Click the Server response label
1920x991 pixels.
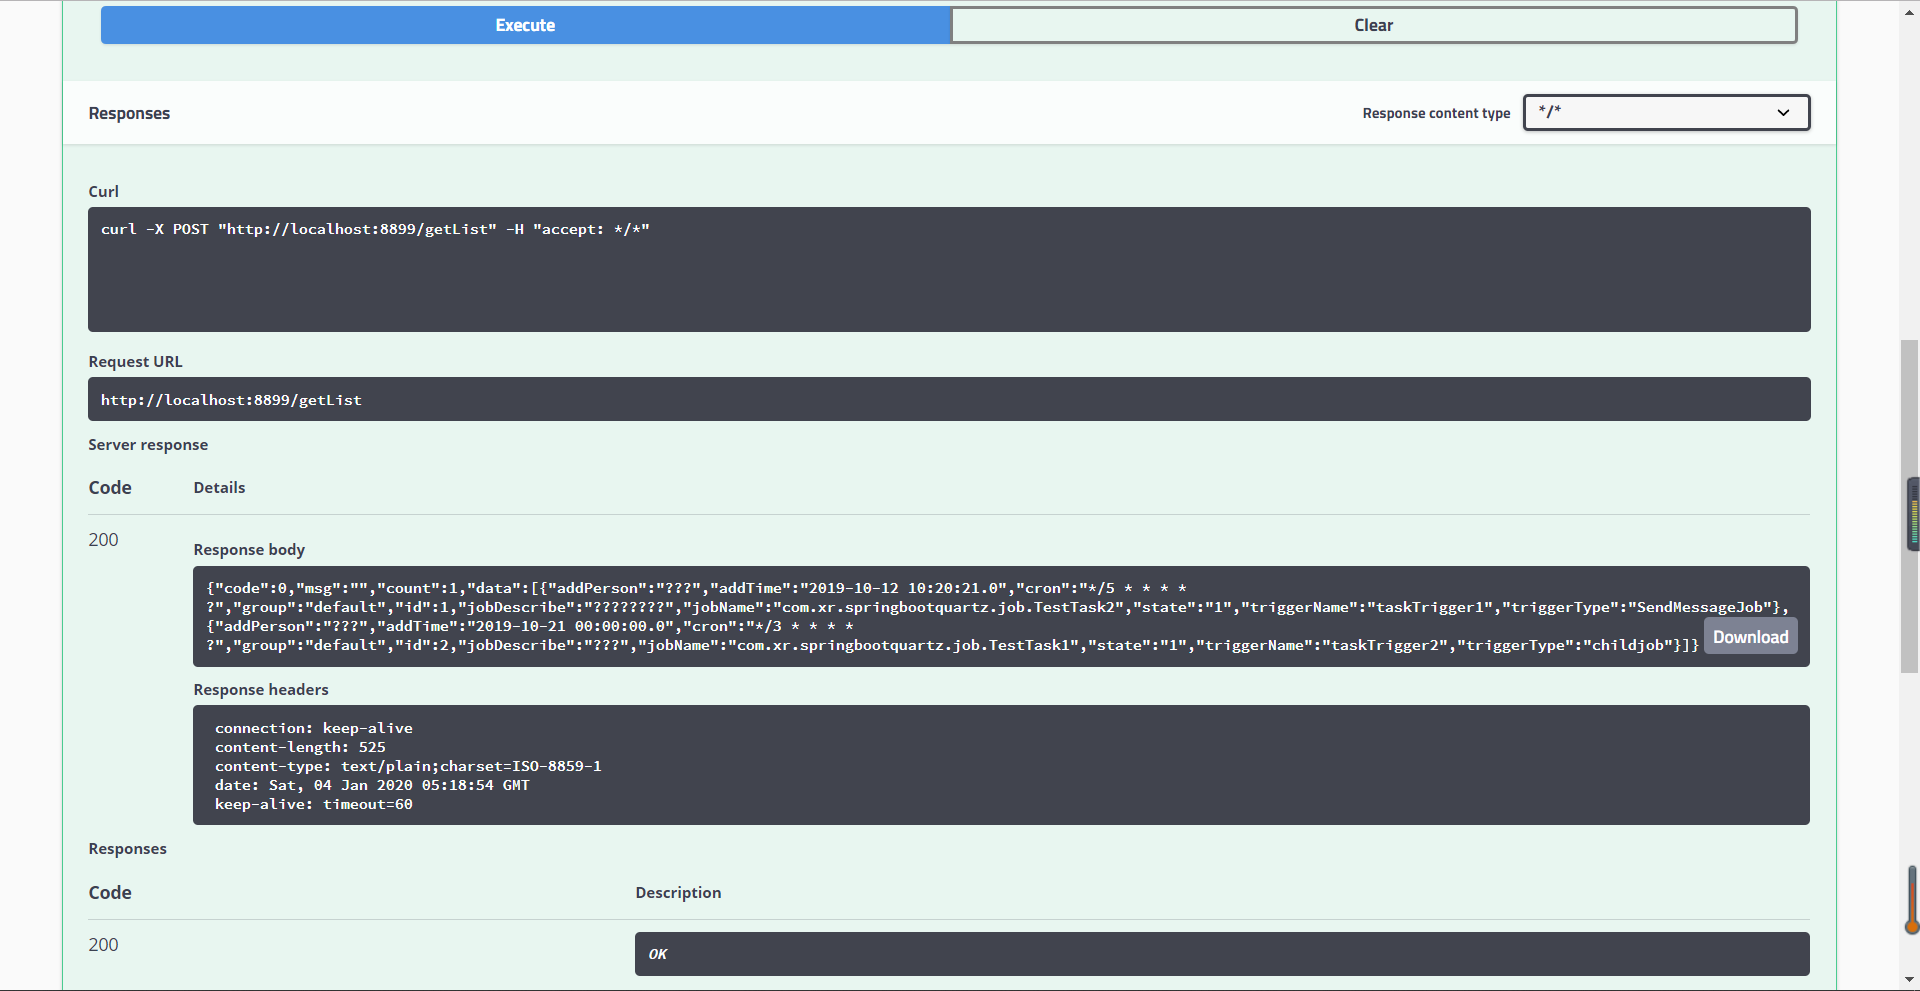[148, 445]
